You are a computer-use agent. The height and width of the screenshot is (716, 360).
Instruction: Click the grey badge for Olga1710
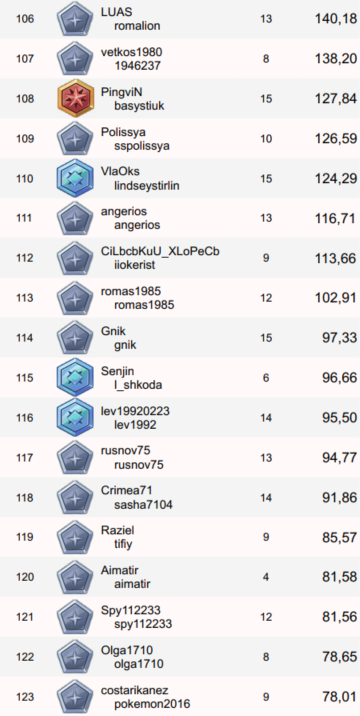pyautogui.click(x=75, y=657)
